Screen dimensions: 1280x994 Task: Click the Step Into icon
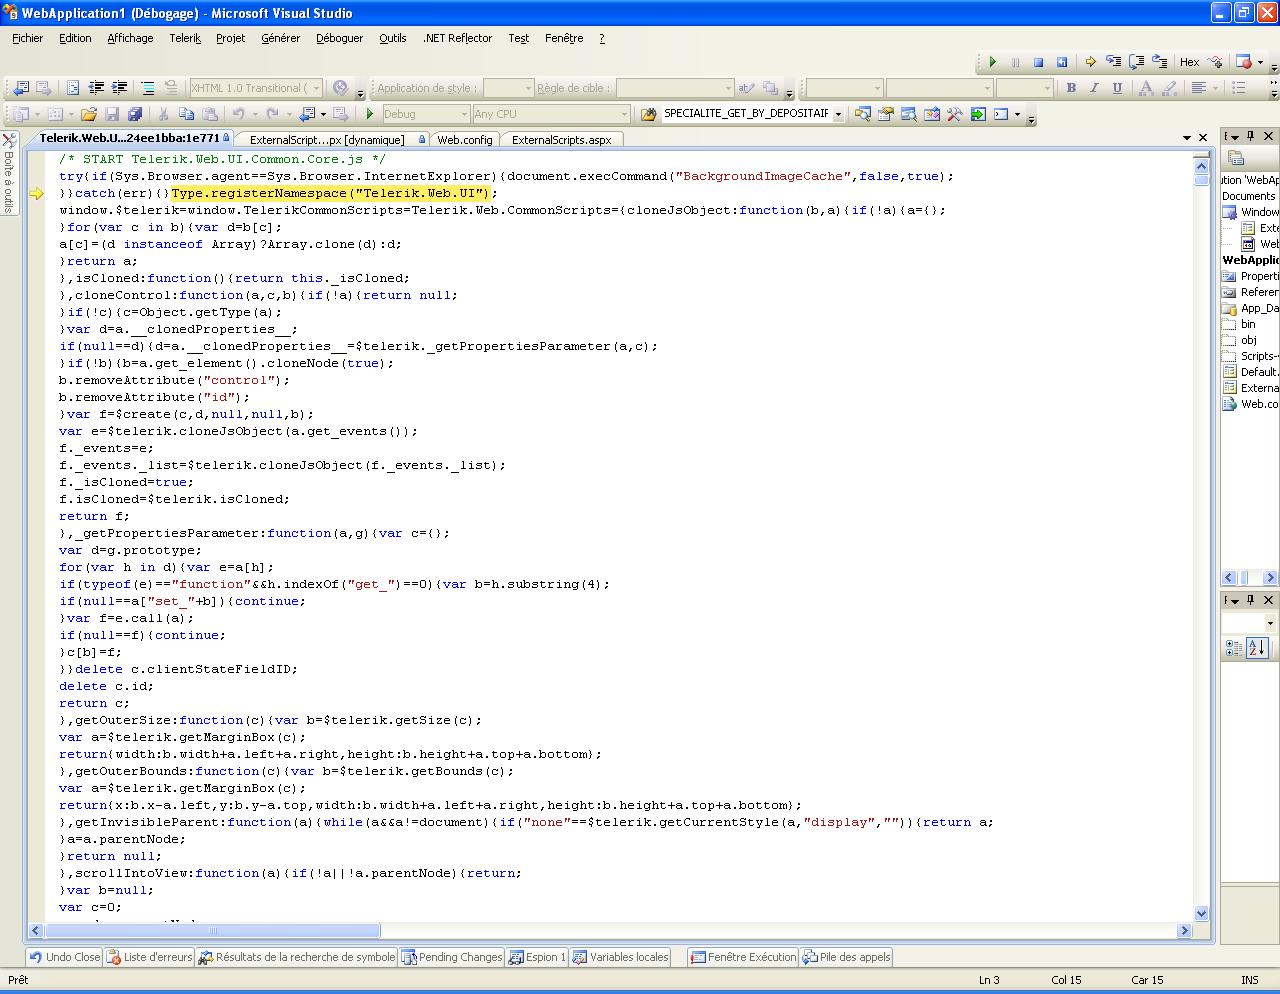point(1113,62)
